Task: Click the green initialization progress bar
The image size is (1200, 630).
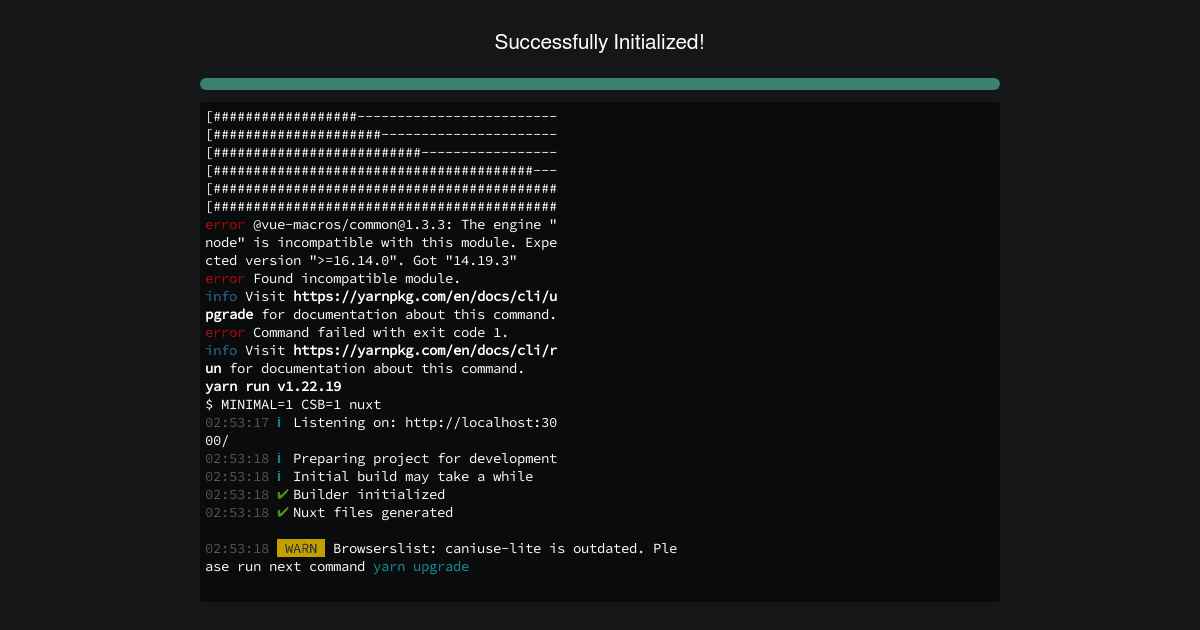Action: tap(600, 84)
